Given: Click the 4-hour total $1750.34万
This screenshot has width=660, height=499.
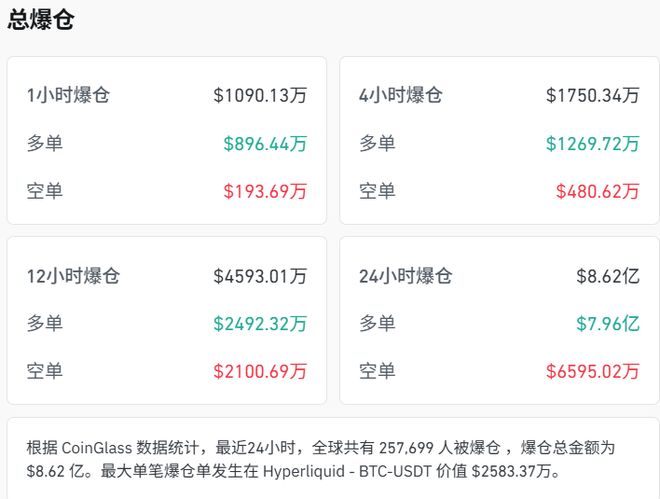Looking at the screenshot, I should 592,96.
